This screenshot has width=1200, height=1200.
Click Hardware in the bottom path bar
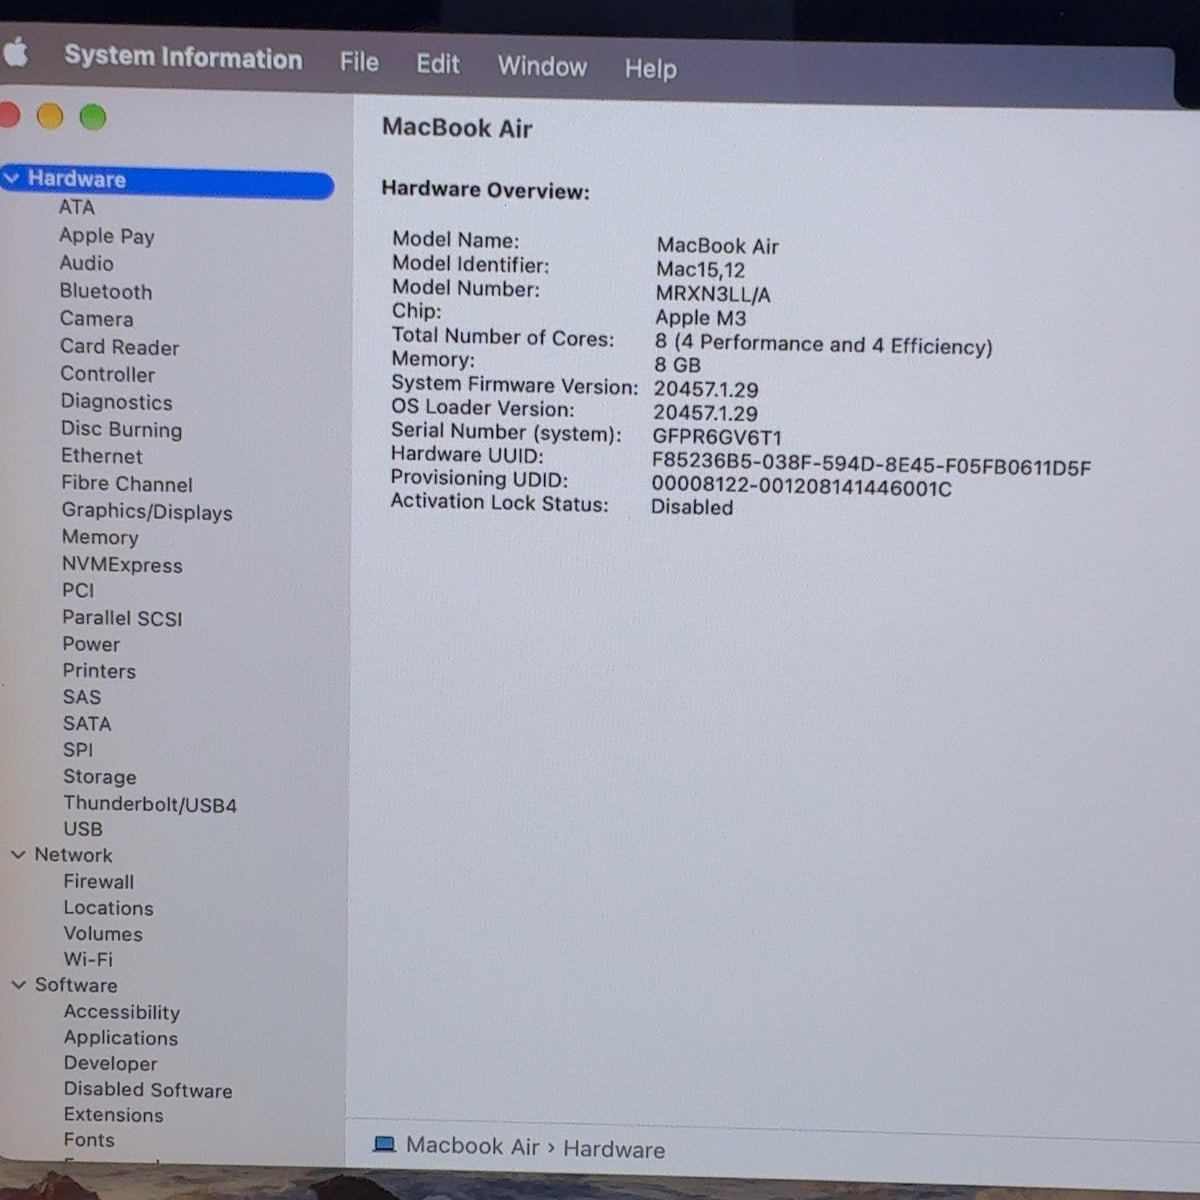[x=614, y=1149]
